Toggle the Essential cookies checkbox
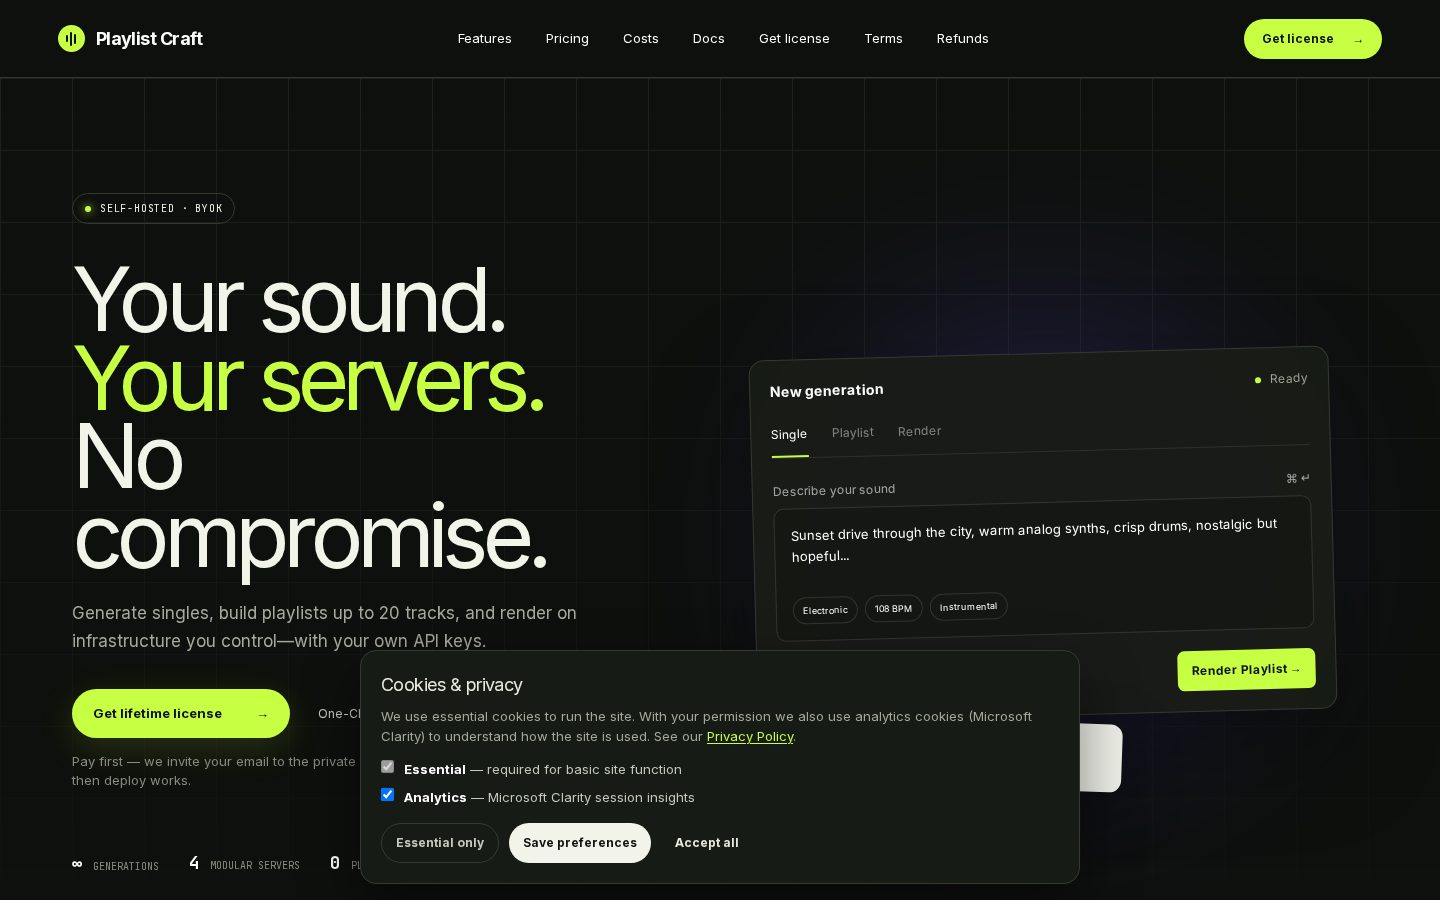The width and height of the screenshot is (1440, 900). (x=388, y=767)
